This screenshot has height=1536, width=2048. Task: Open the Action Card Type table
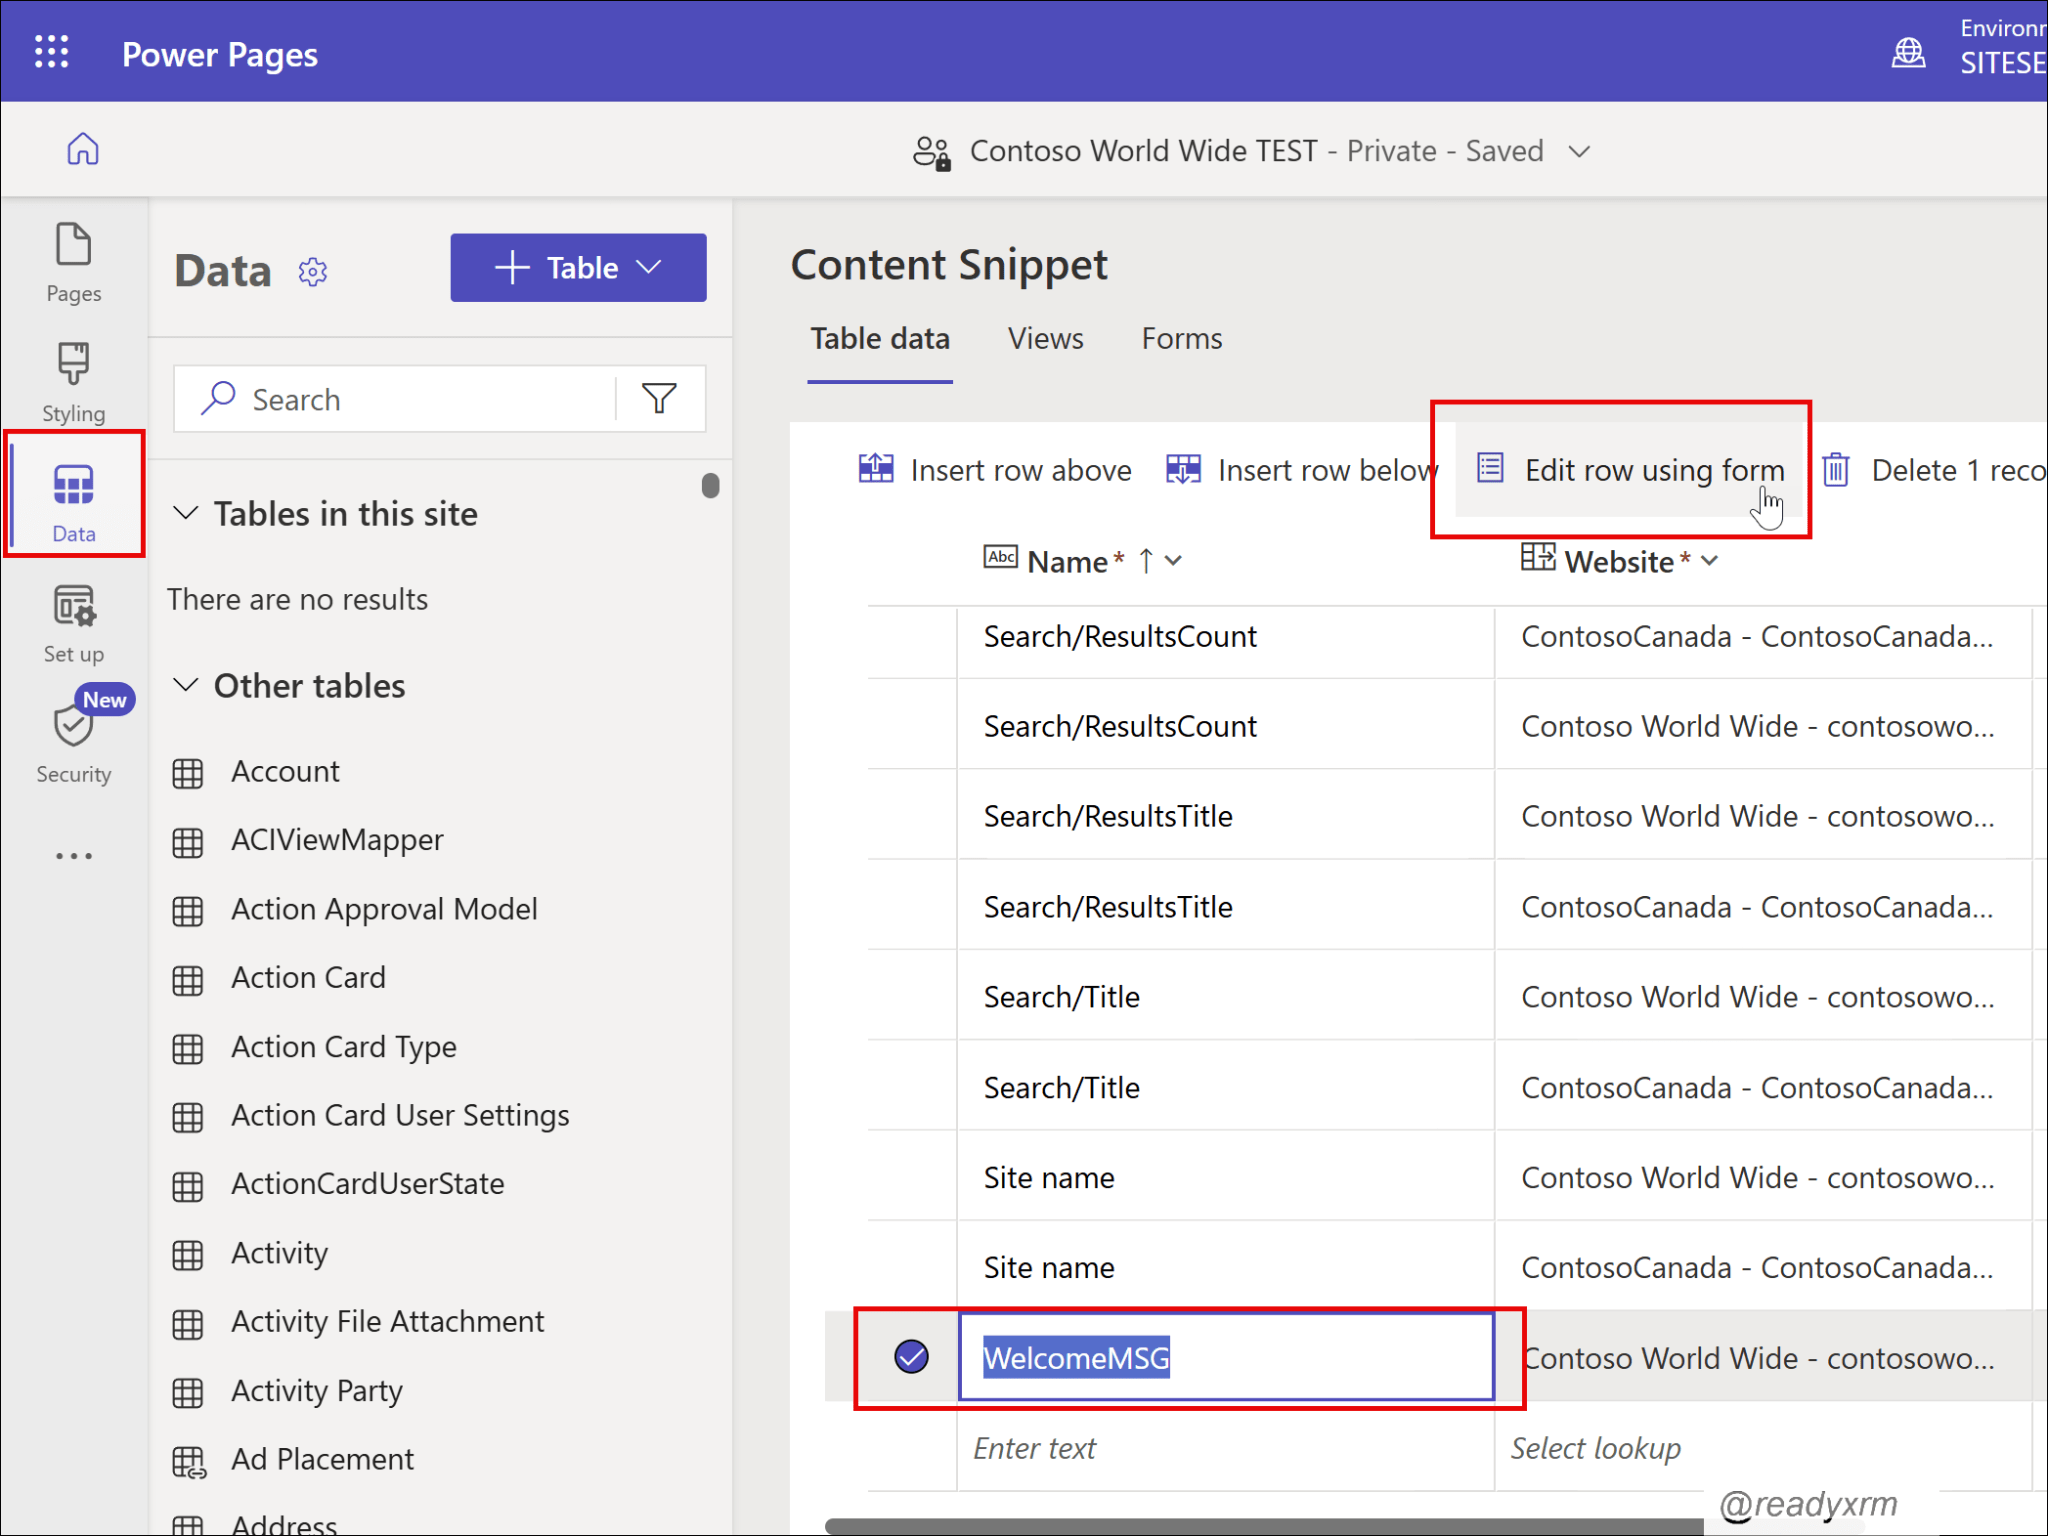click(343, 1047)
